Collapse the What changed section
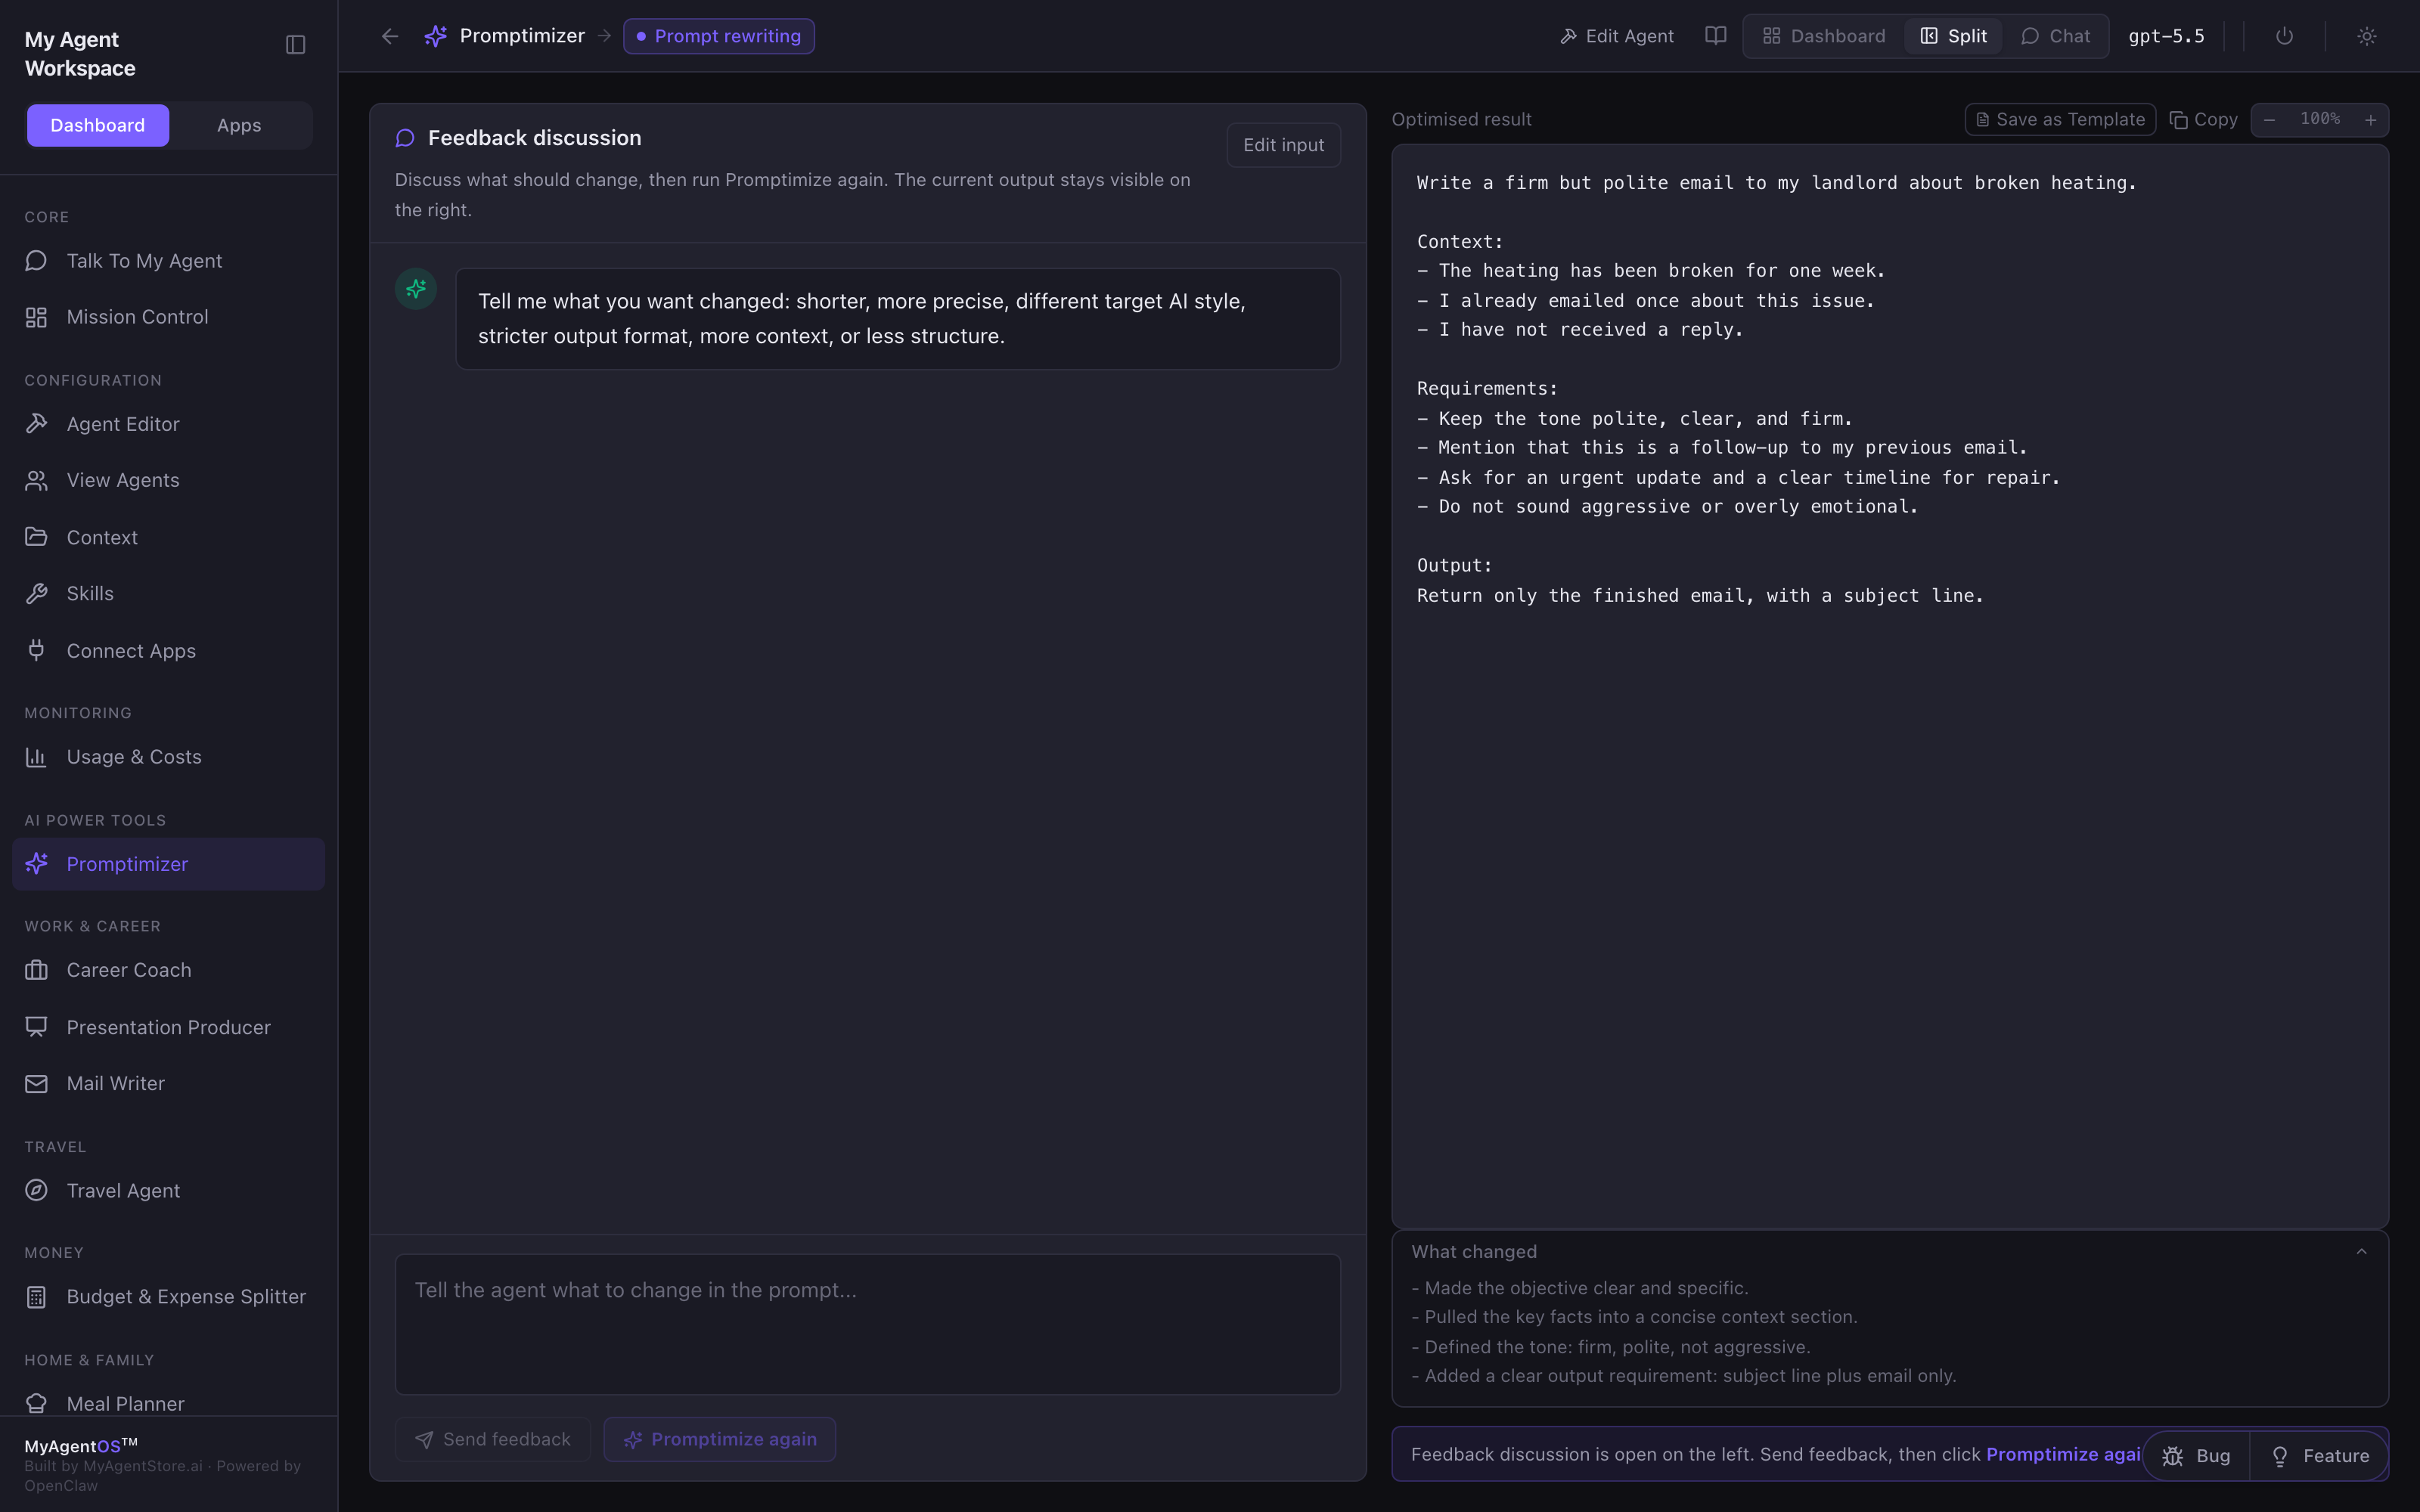The image size is (2420, 1512). [2362, 1251]
